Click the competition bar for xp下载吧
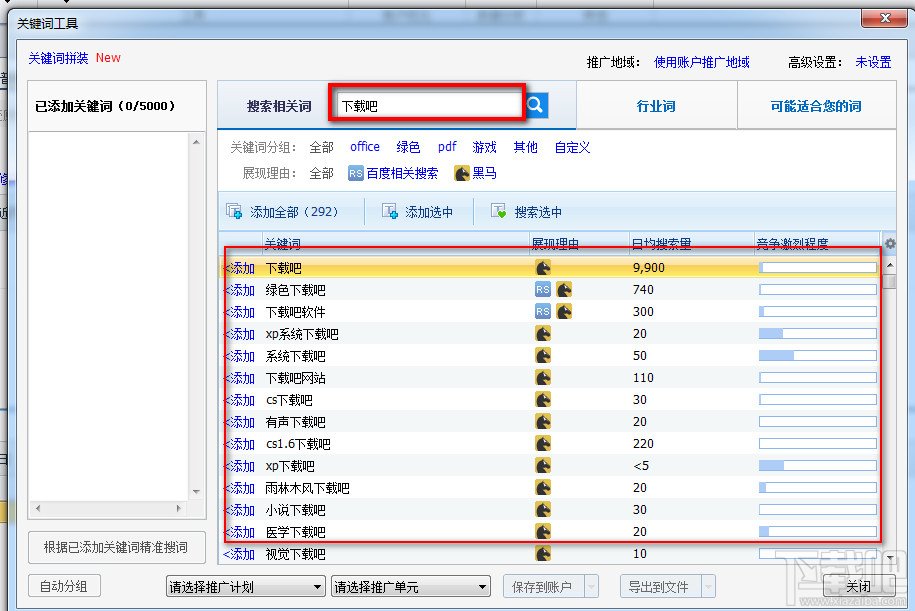915x611 pixels. [x=818, y=466]
